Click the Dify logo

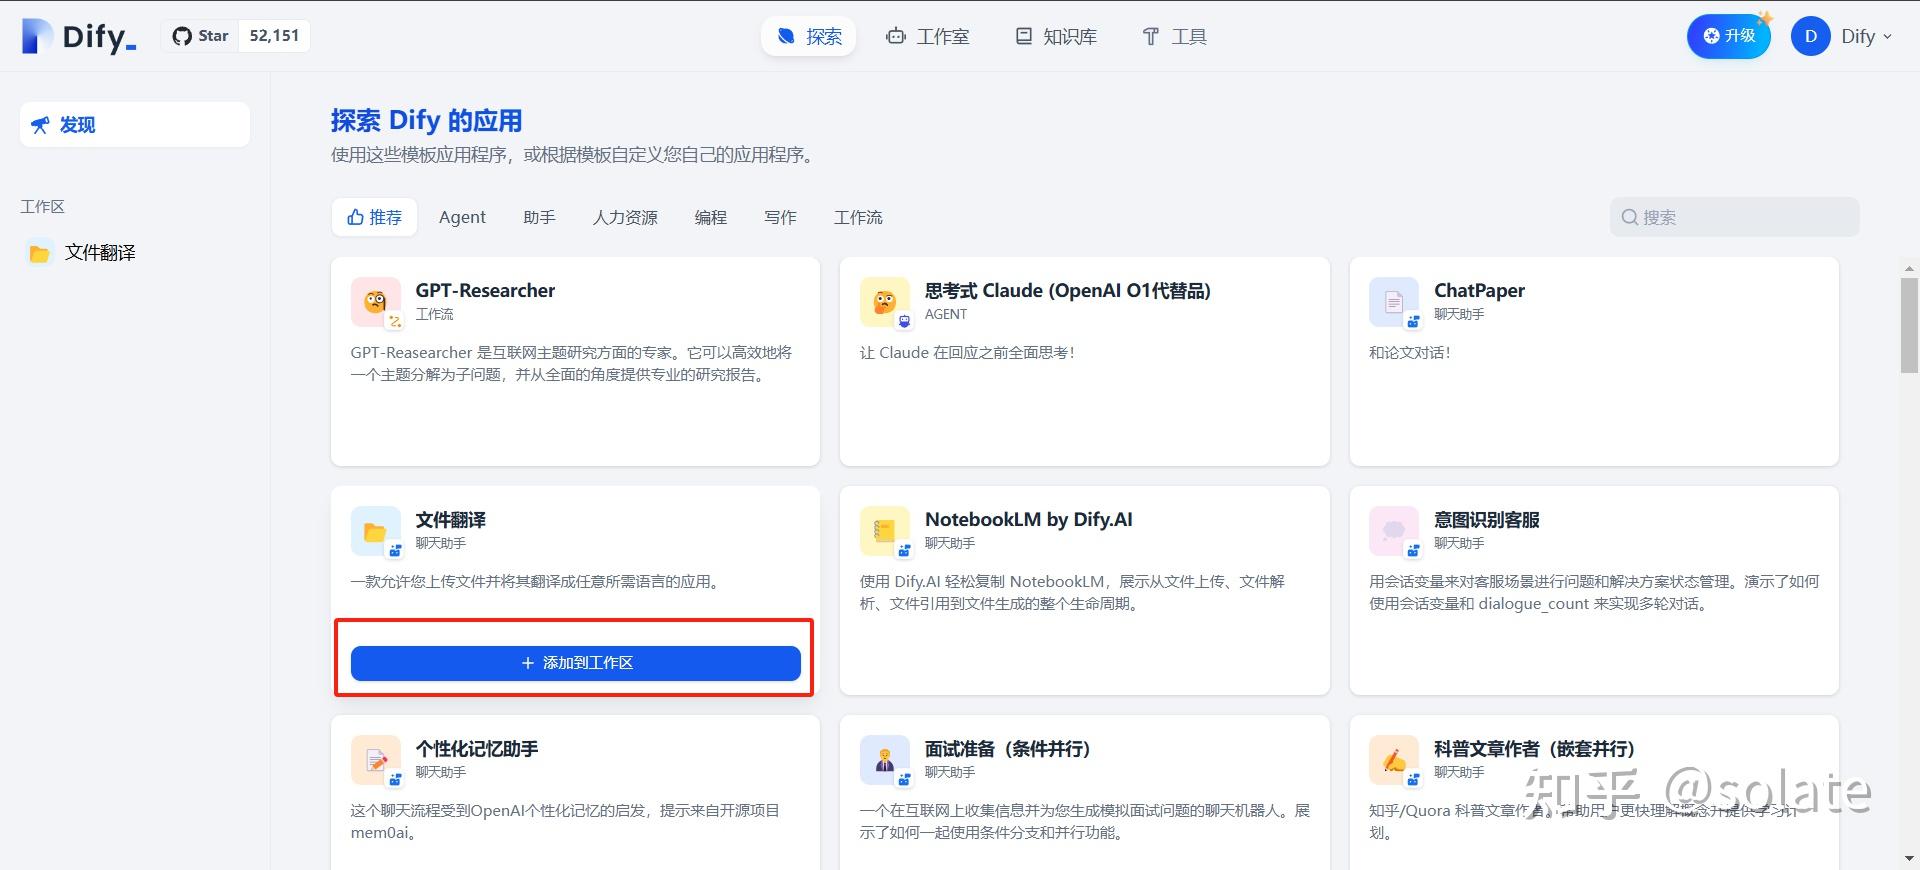point(79,36)
